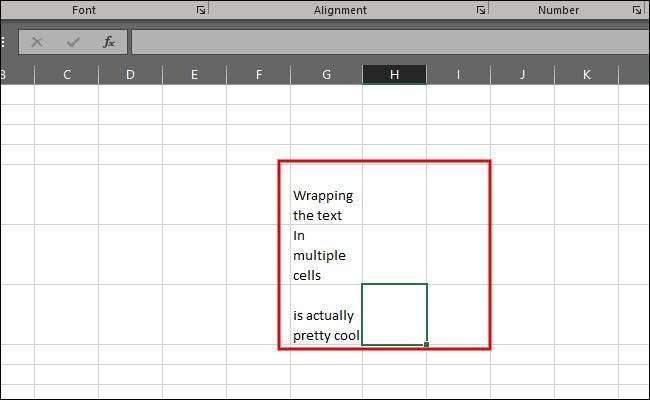This screenshot has width=650, height=400.
Task: Click the fill handle of the selected cell
Action: tap(427, 345)
